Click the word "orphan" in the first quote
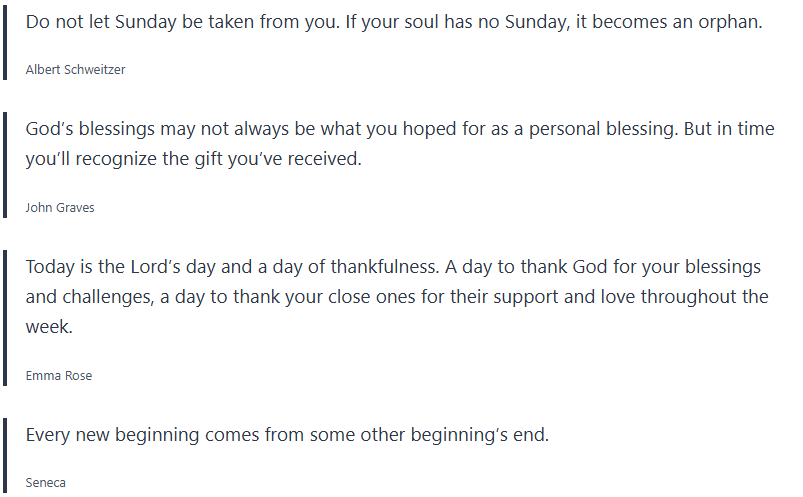803x497 pixels. point(733,22)
